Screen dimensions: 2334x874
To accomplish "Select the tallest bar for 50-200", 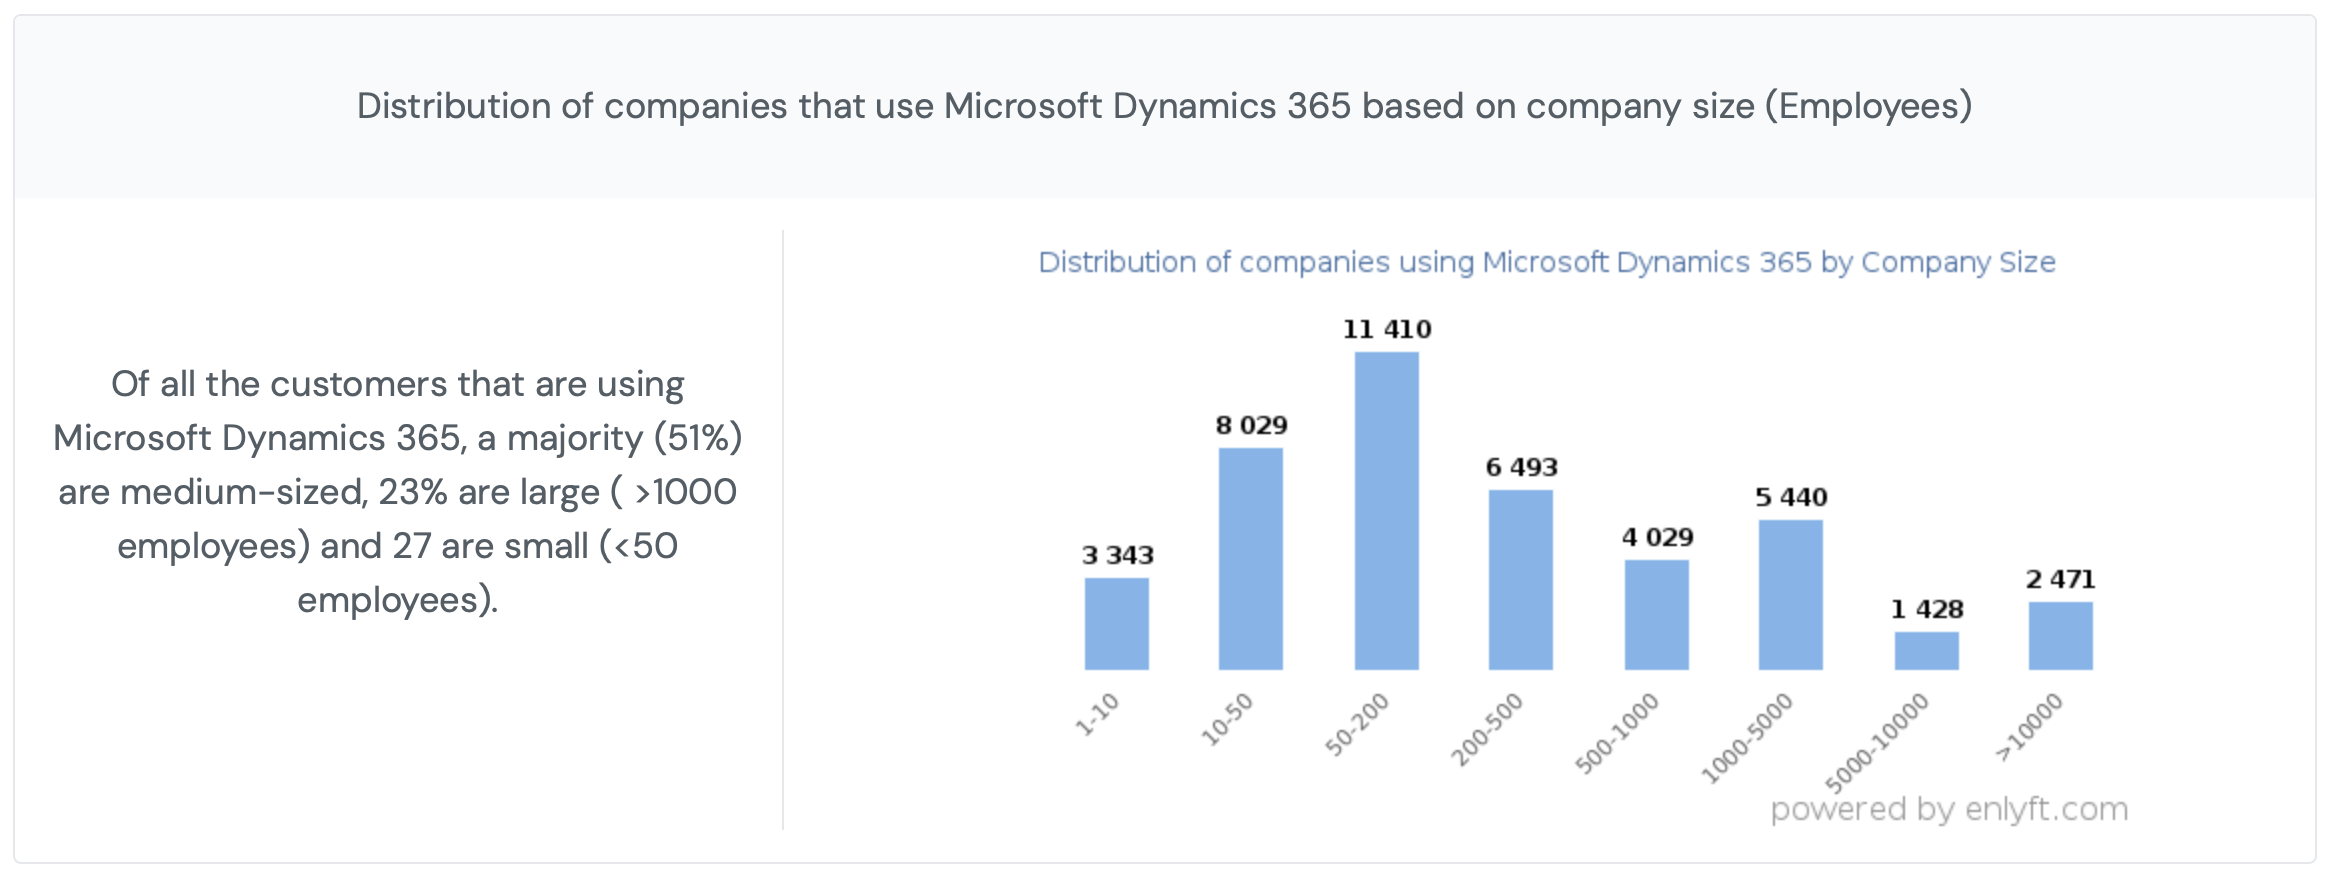I will tap(1386, 511).
